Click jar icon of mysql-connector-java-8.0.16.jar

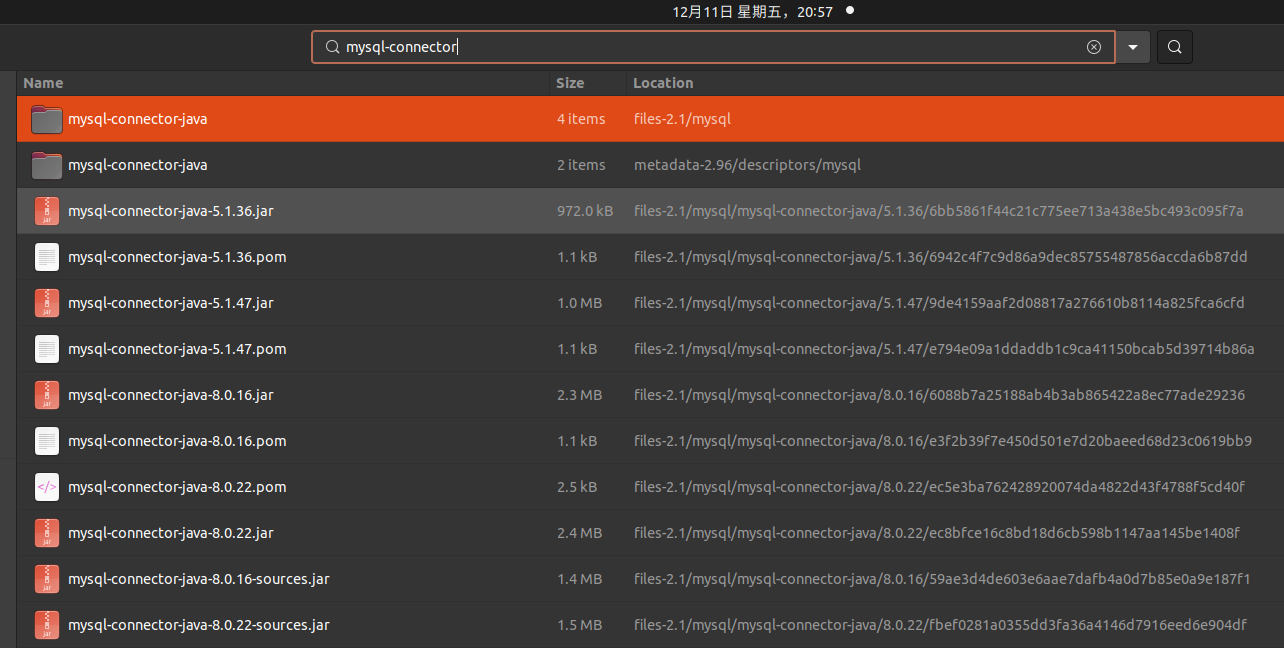47,395
